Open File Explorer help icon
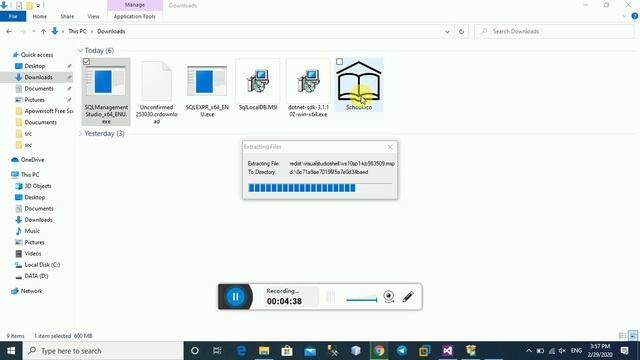 click(635, 16)
